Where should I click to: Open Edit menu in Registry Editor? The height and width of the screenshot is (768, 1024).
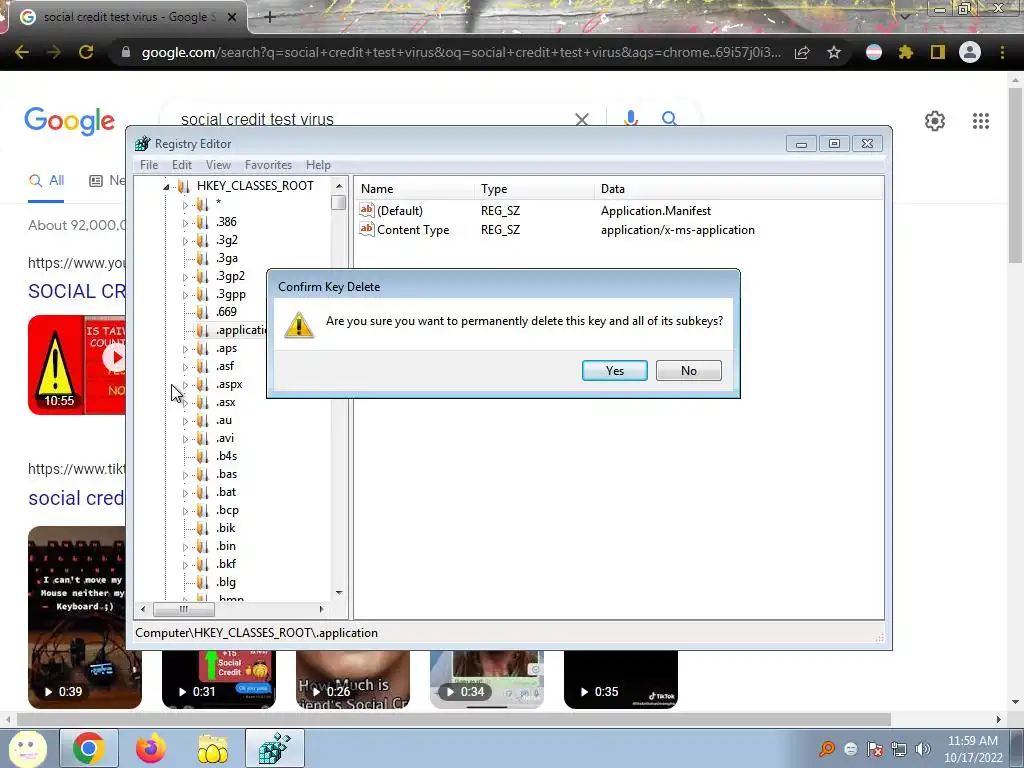click(x=182, y=165)
